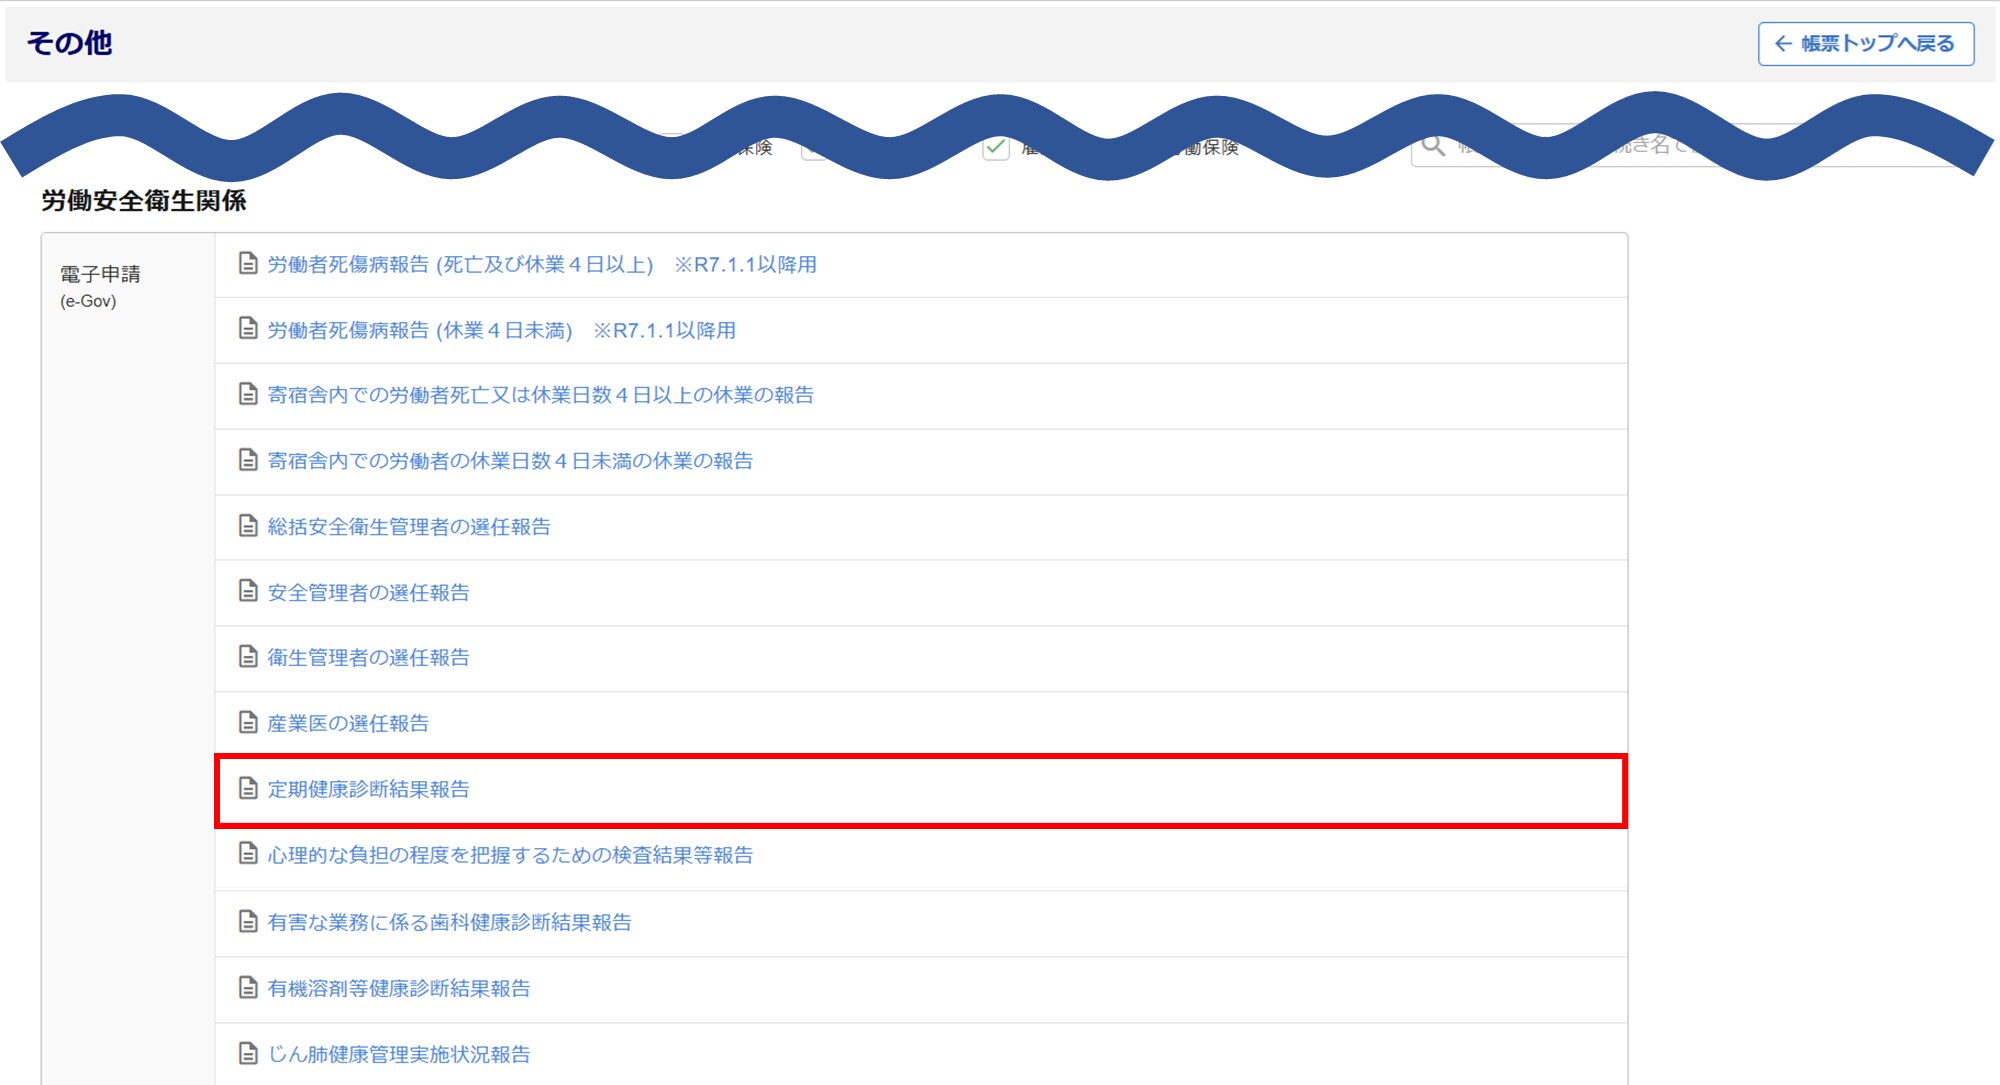Click document icon beside 労働者死傷病報告 (休業4日未満)
This screenshot has height=1085, width=2000.
(x=248, y=329)
